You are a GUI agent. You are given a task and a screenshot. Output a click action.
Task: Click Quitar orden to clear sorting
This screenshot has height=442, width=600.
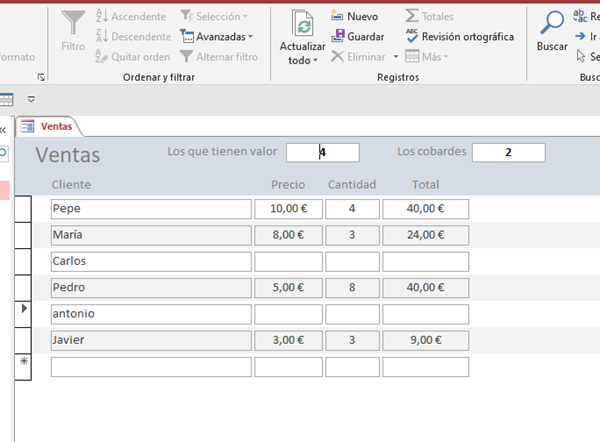click(132, 57)
